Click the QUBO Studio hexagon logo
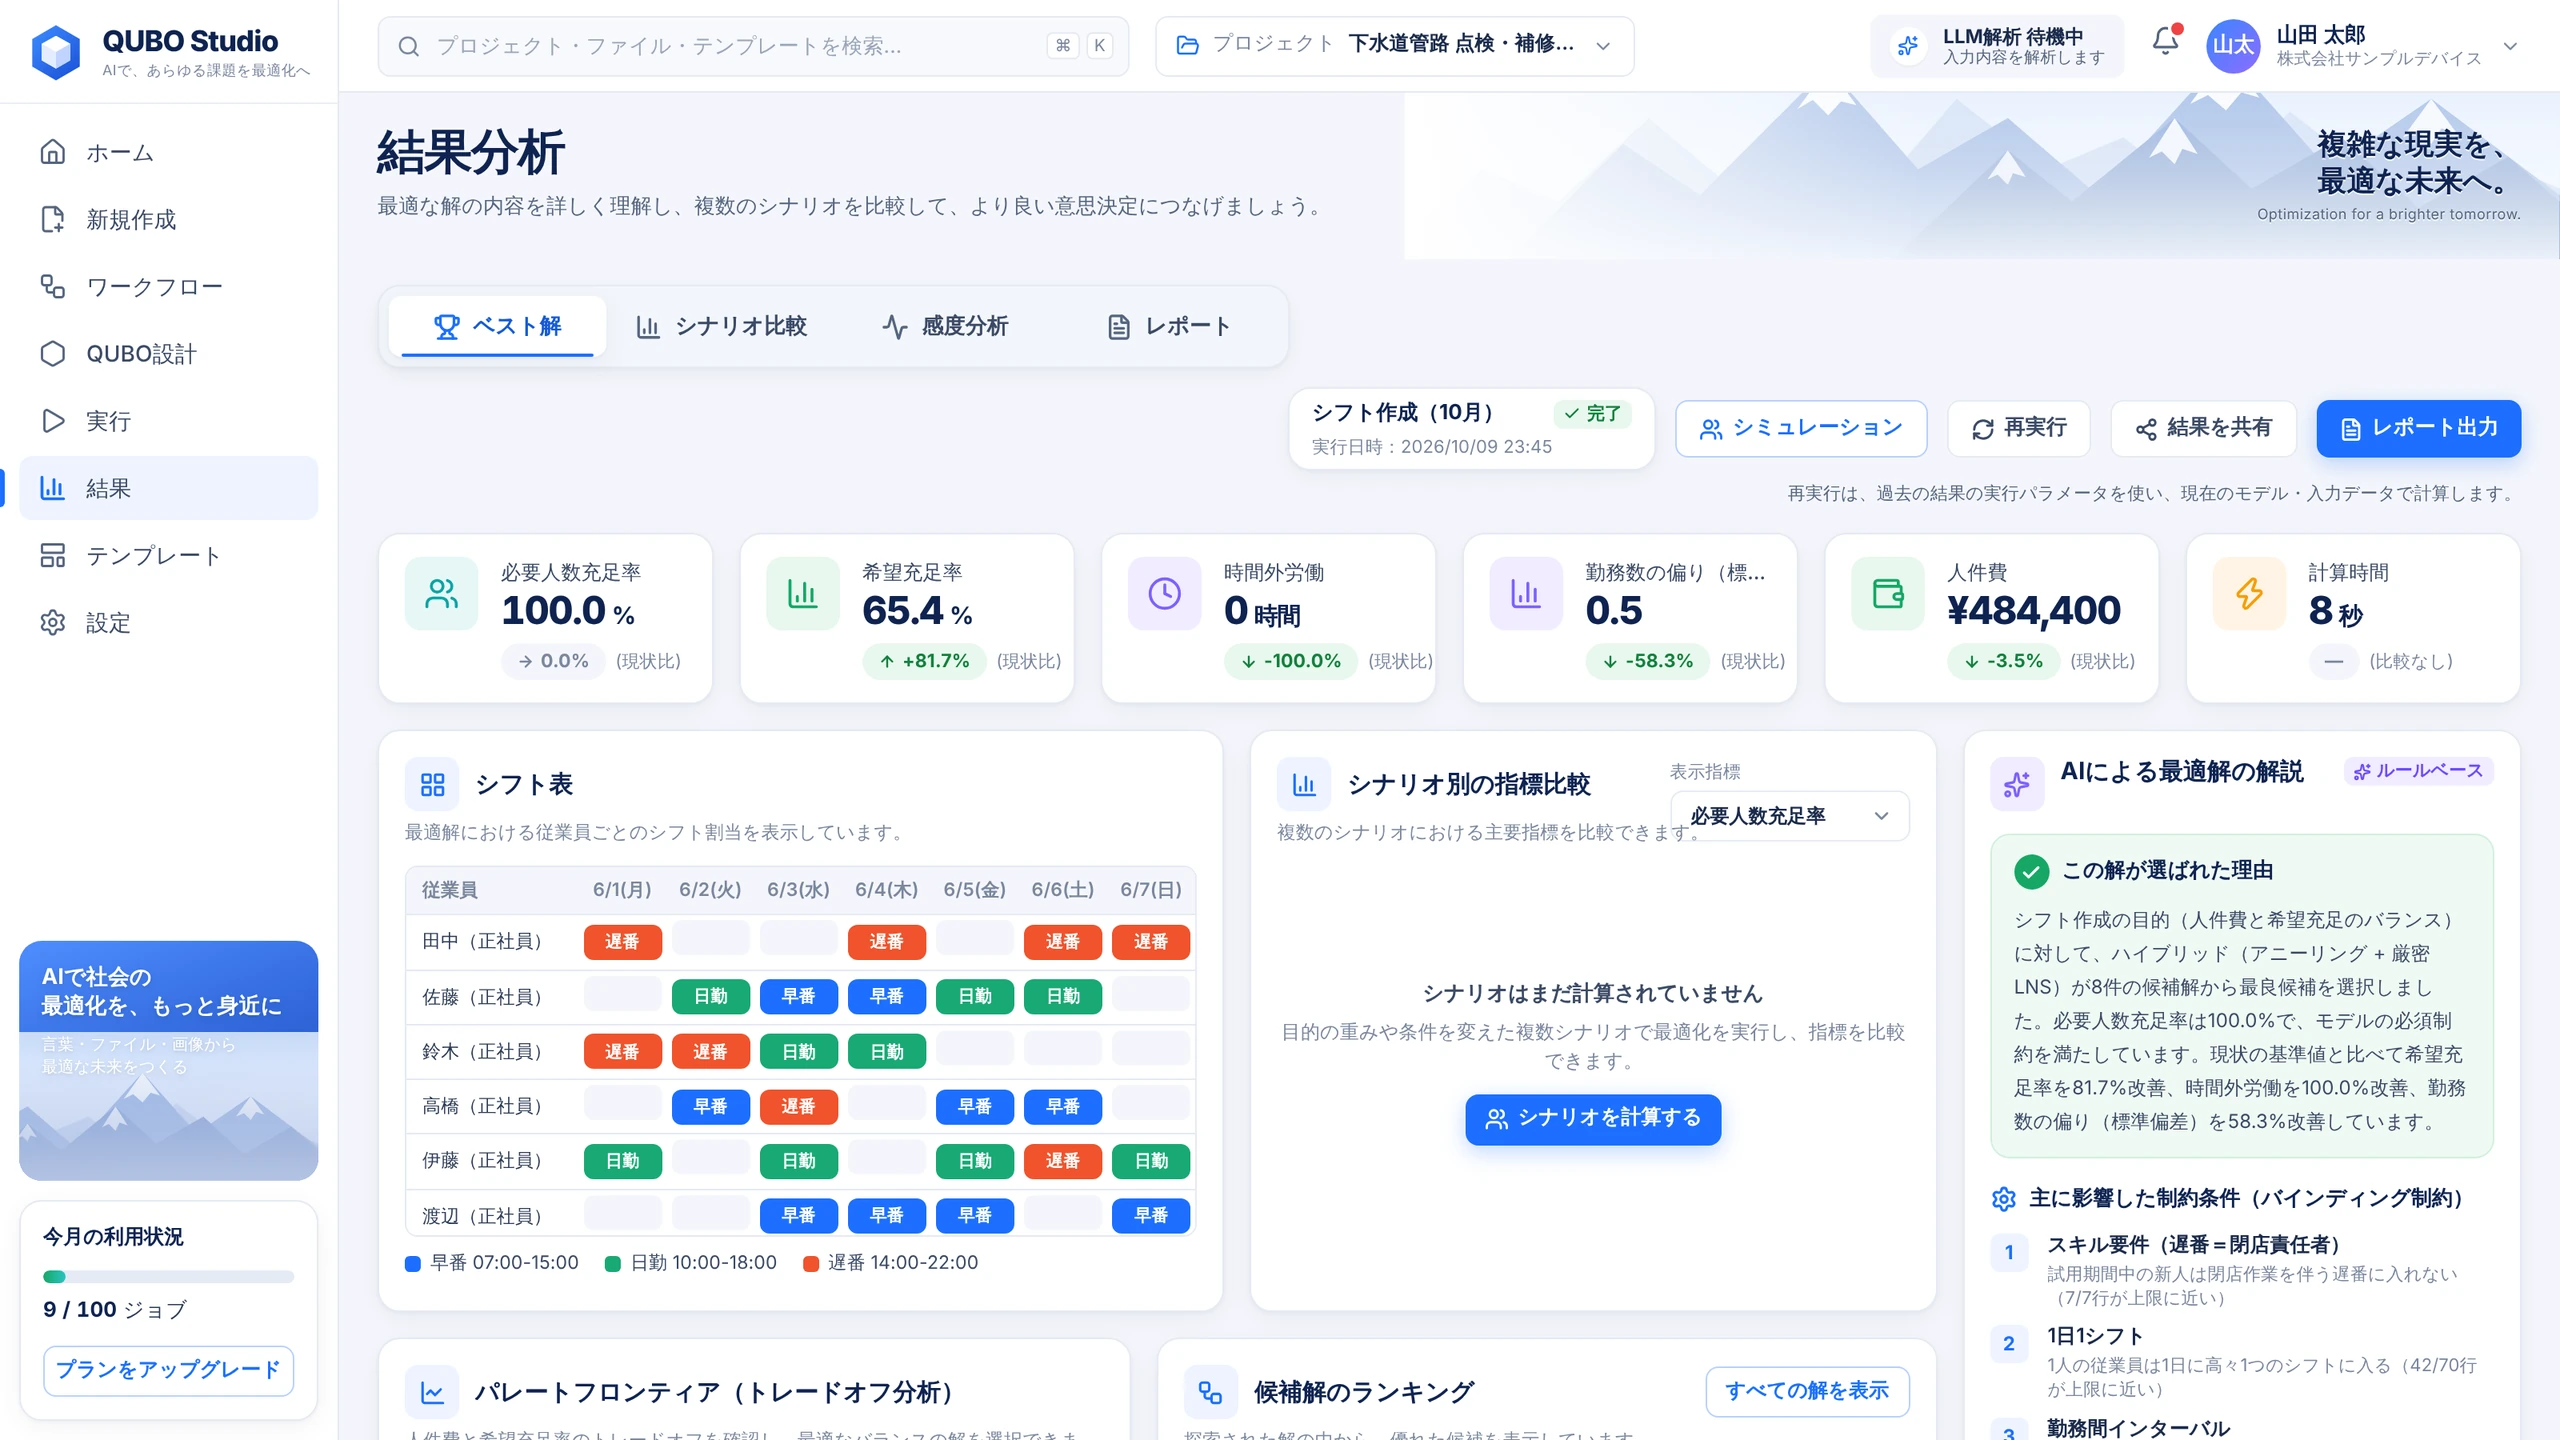Image resolution: width=2560 pixels, height=1440 pixels. pyautogui.click(x=56, y=52)
